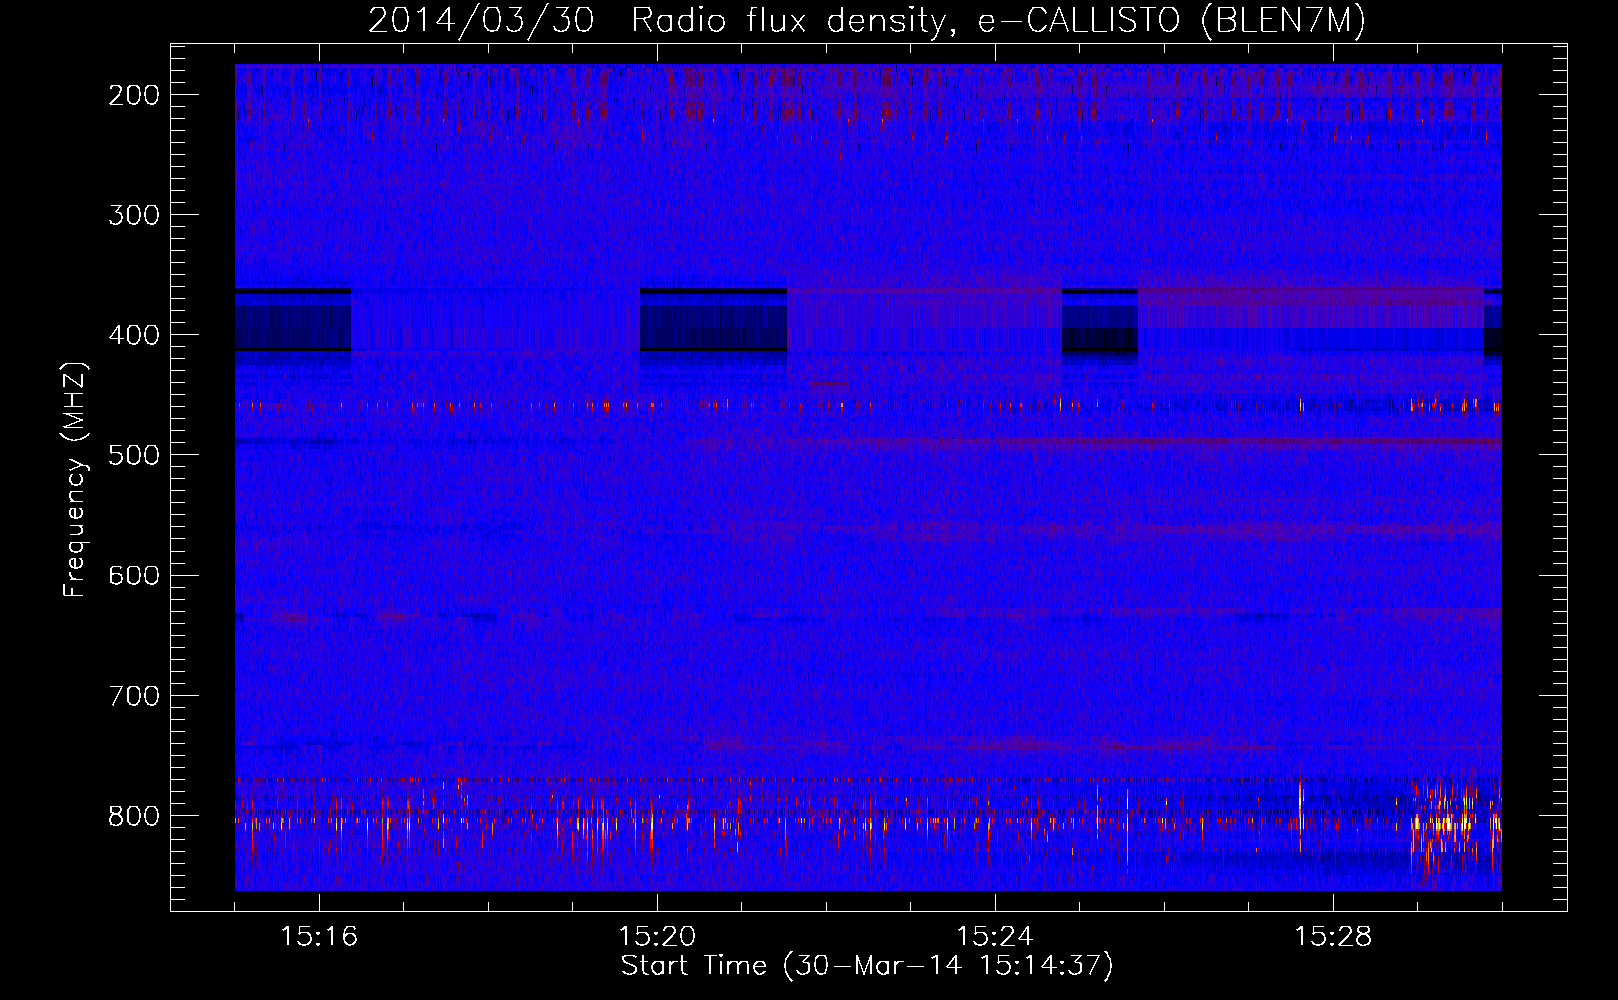
Task: Click the 400 frequency tick label
Action: point(133,335)
